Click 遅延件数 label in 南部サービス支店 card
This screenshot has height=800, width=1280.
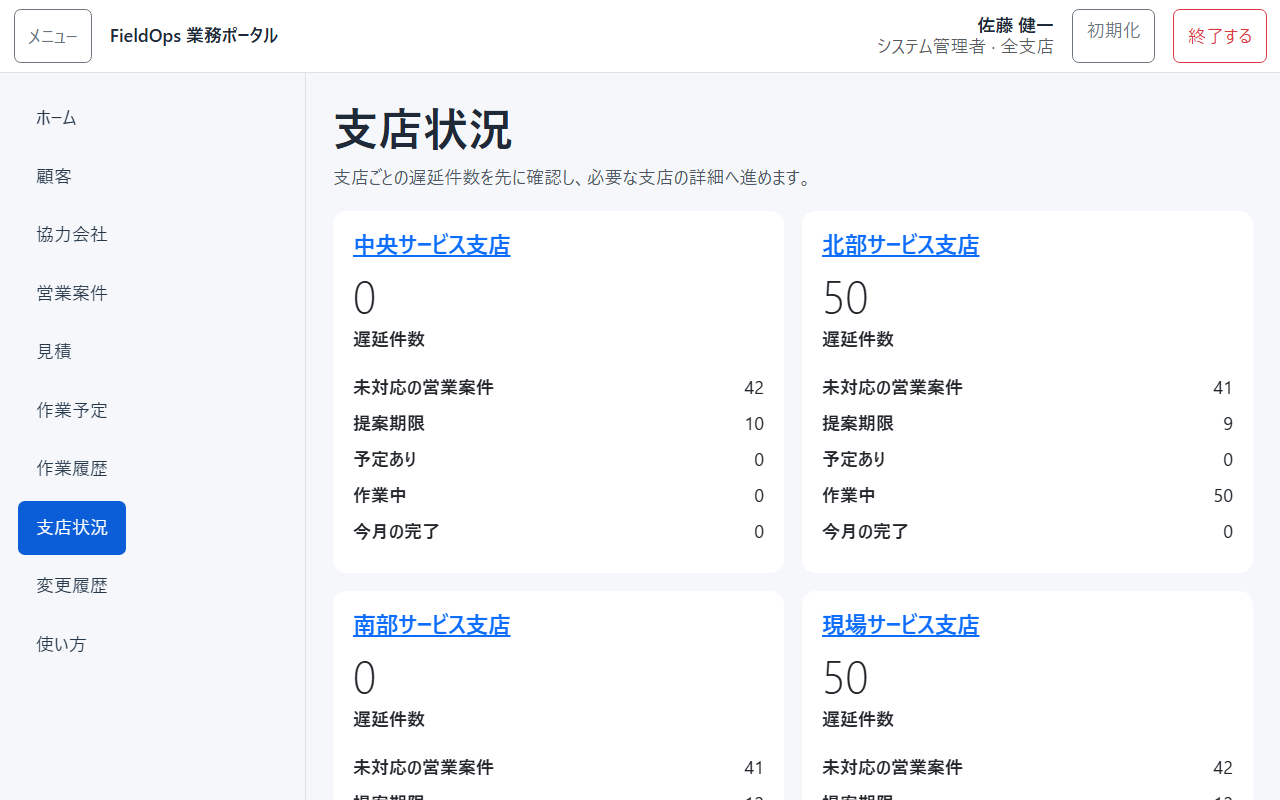coord(389,720)
